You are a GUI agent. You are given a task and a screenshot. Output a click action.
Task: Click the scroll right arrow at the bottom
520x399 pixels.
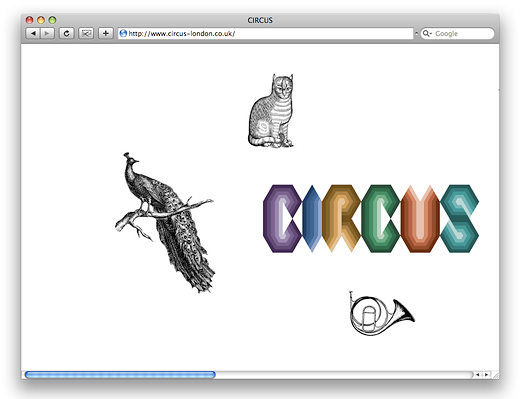[486, 375]
